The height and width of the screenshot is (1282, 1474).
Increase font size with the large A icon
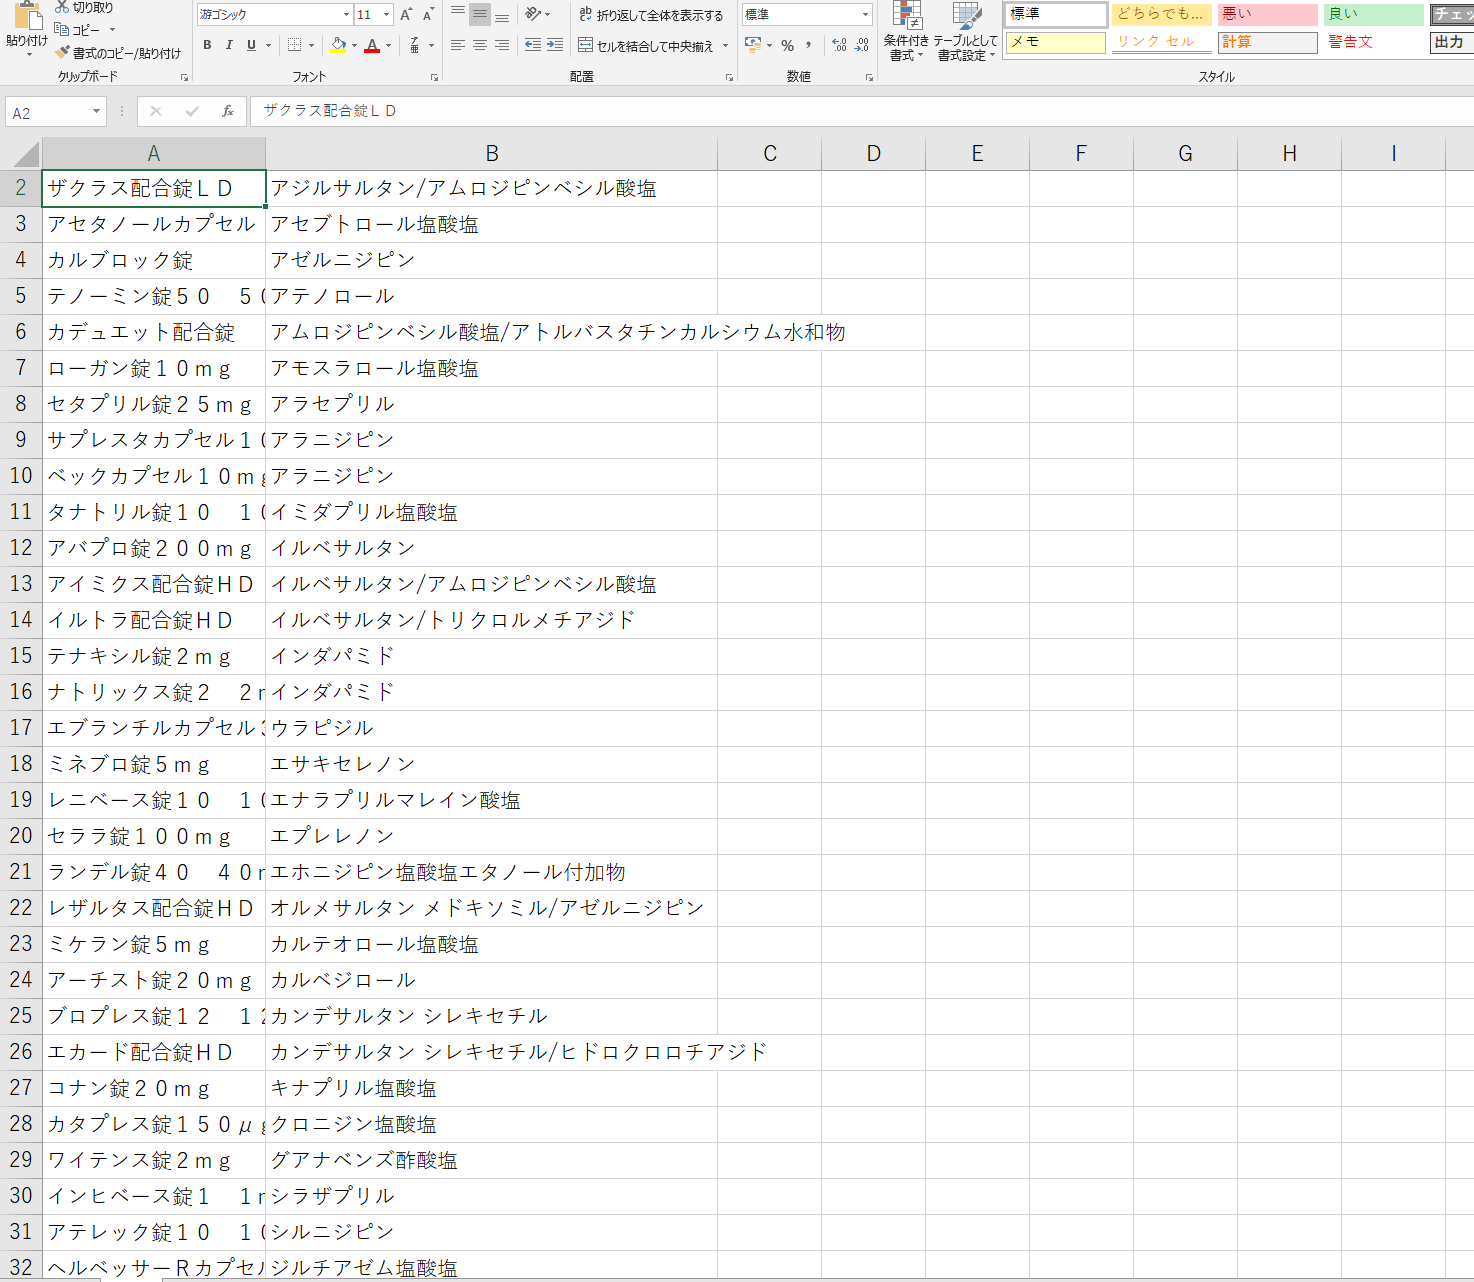click(406, 14)
